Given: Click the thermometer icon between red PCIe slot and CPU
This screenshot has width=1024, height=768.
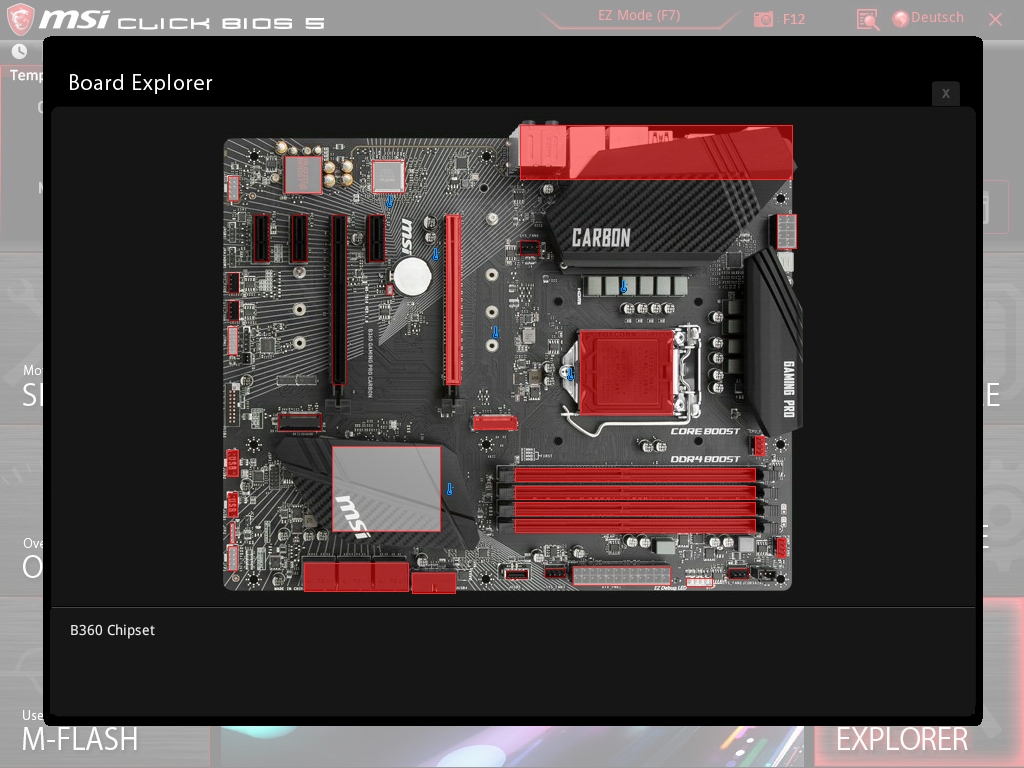Looking at the screenshot, I should click(495, 332).
